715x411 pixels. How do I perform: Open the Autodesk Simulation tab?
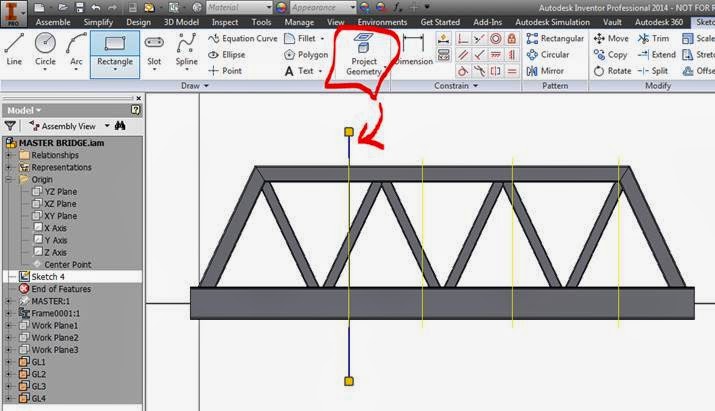[x=552, y=22]
